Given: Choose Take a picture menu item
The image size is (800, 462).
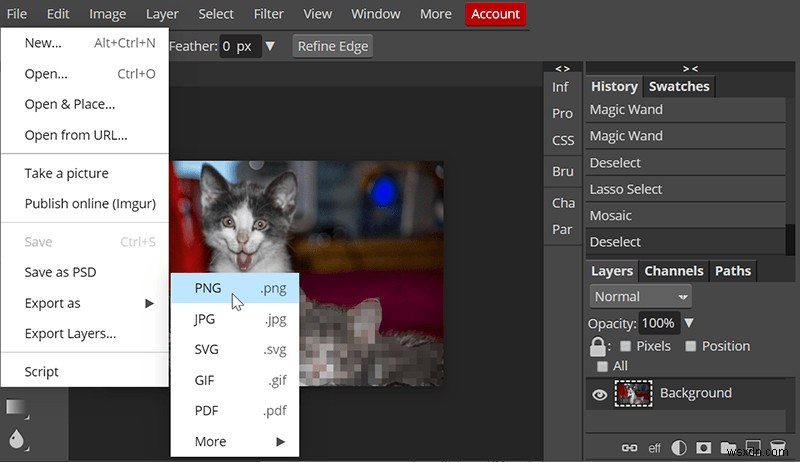Looking at the screenshot, I should [x=85, y=173].
